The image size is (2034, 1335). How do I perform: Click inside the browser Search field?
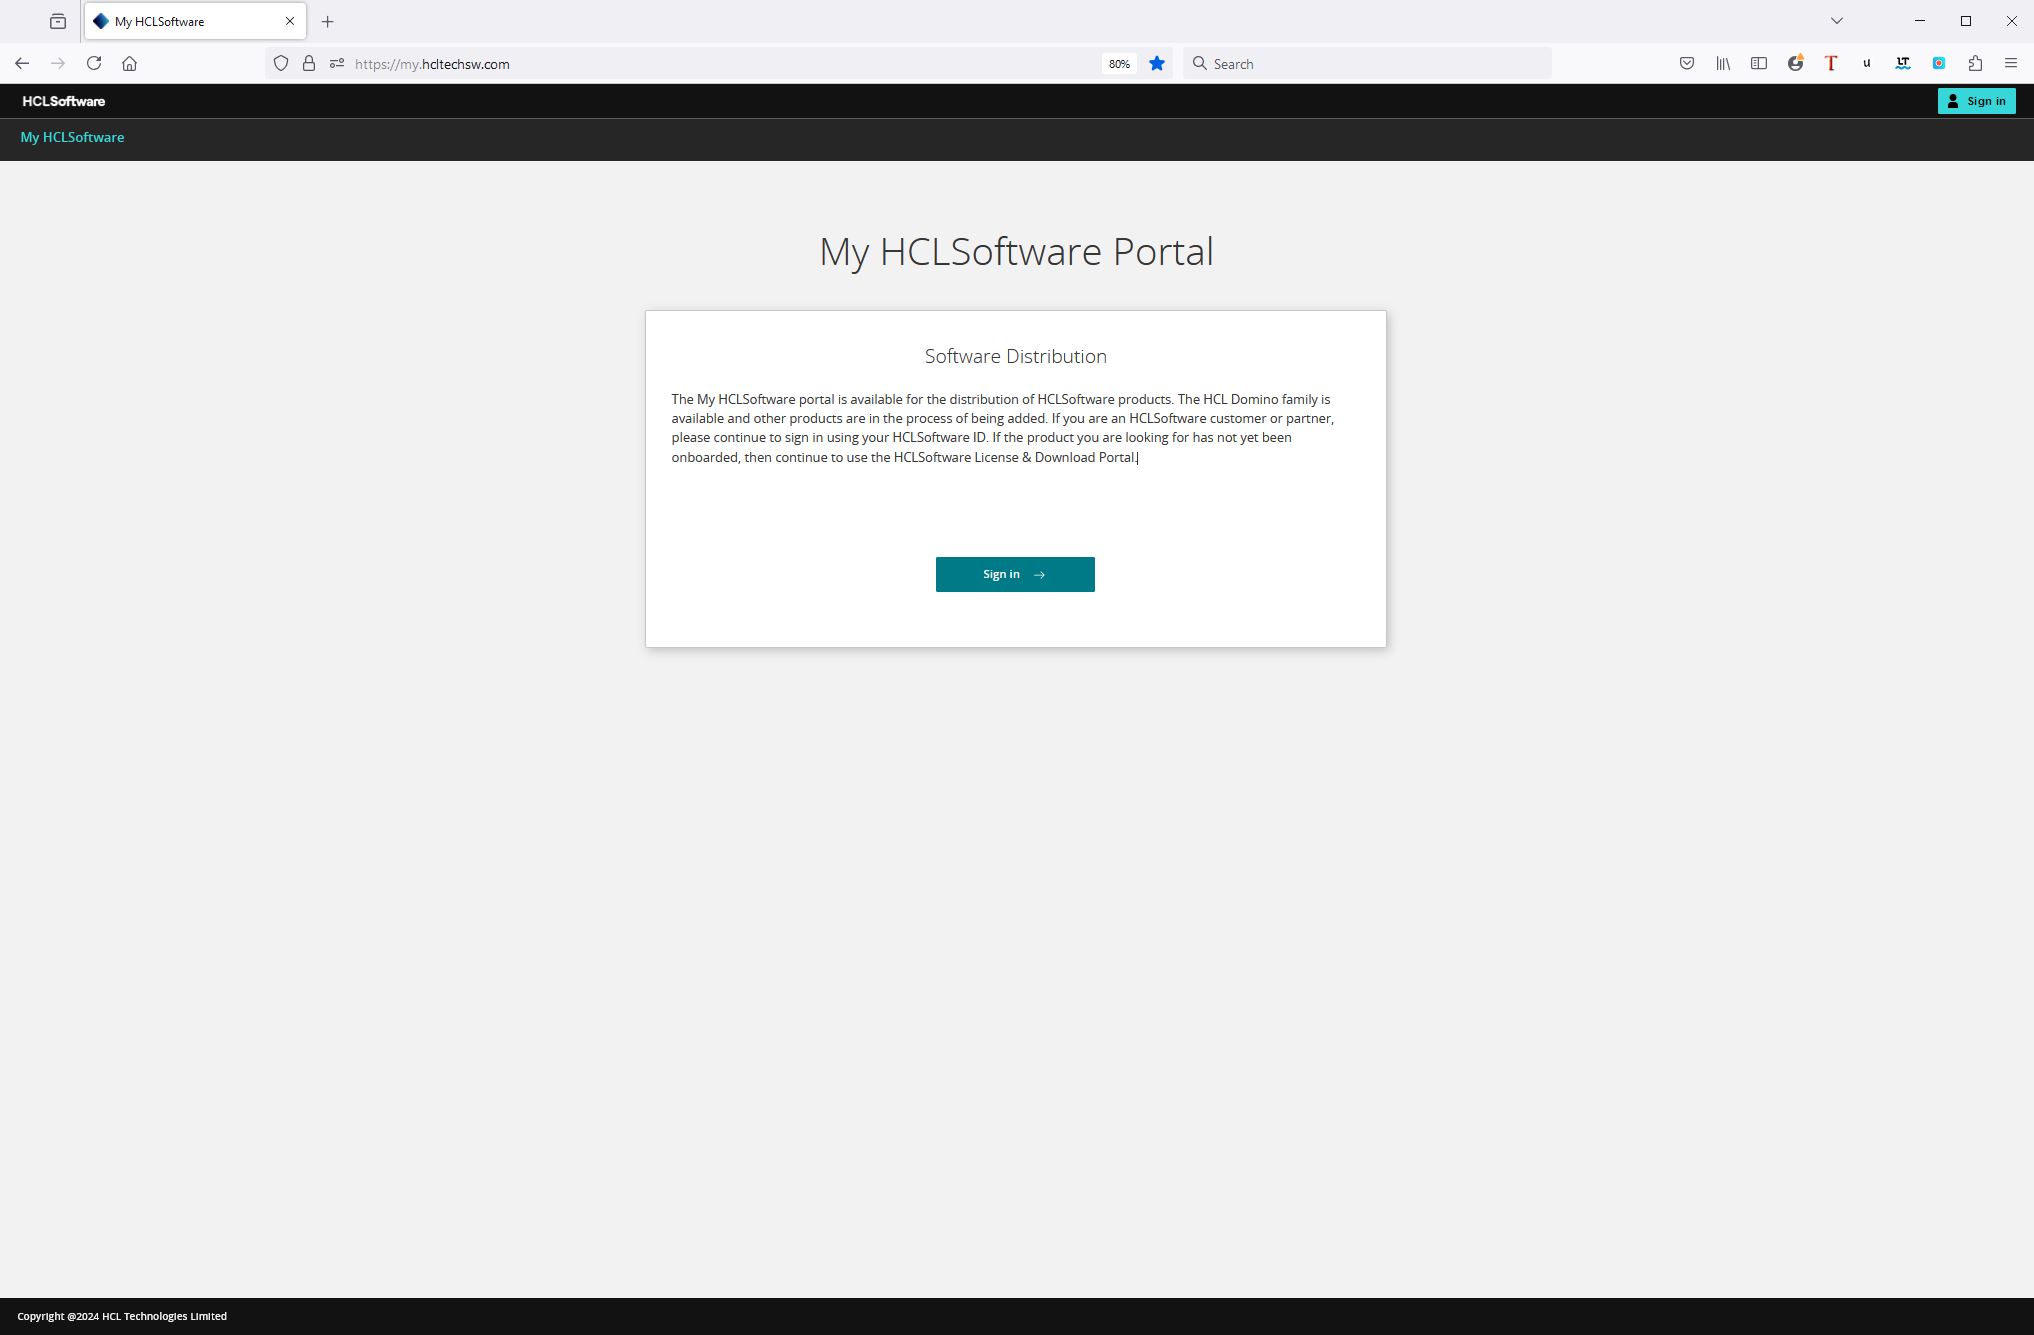point(1367,63)
